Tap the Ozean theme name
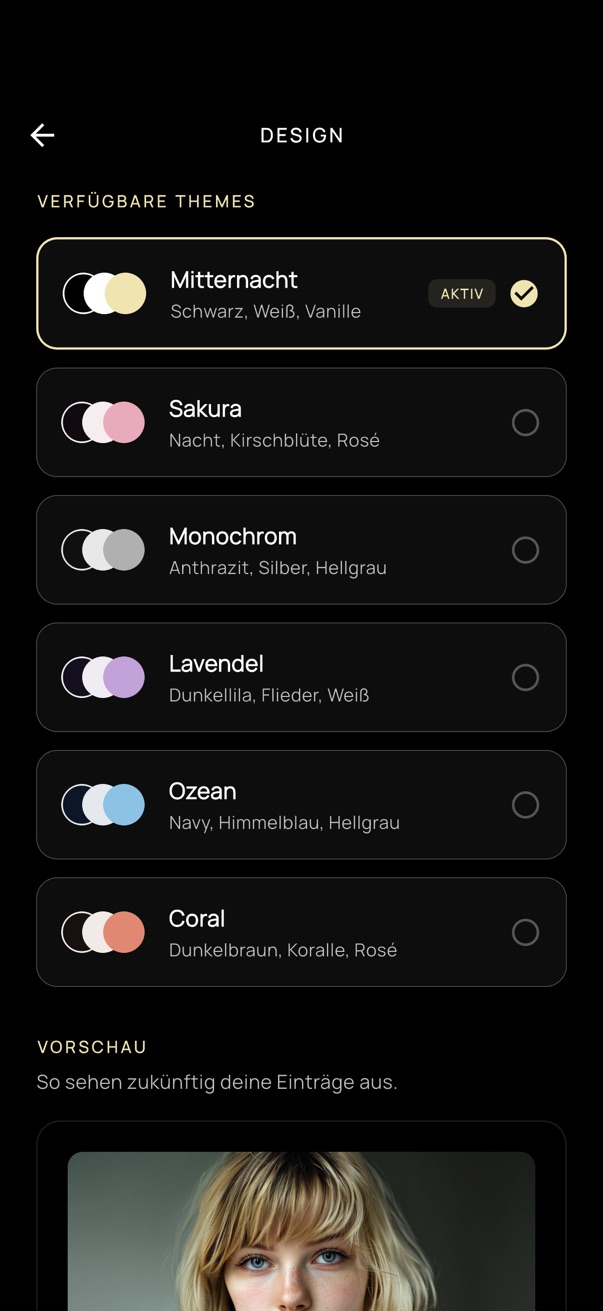 (203, 791)
